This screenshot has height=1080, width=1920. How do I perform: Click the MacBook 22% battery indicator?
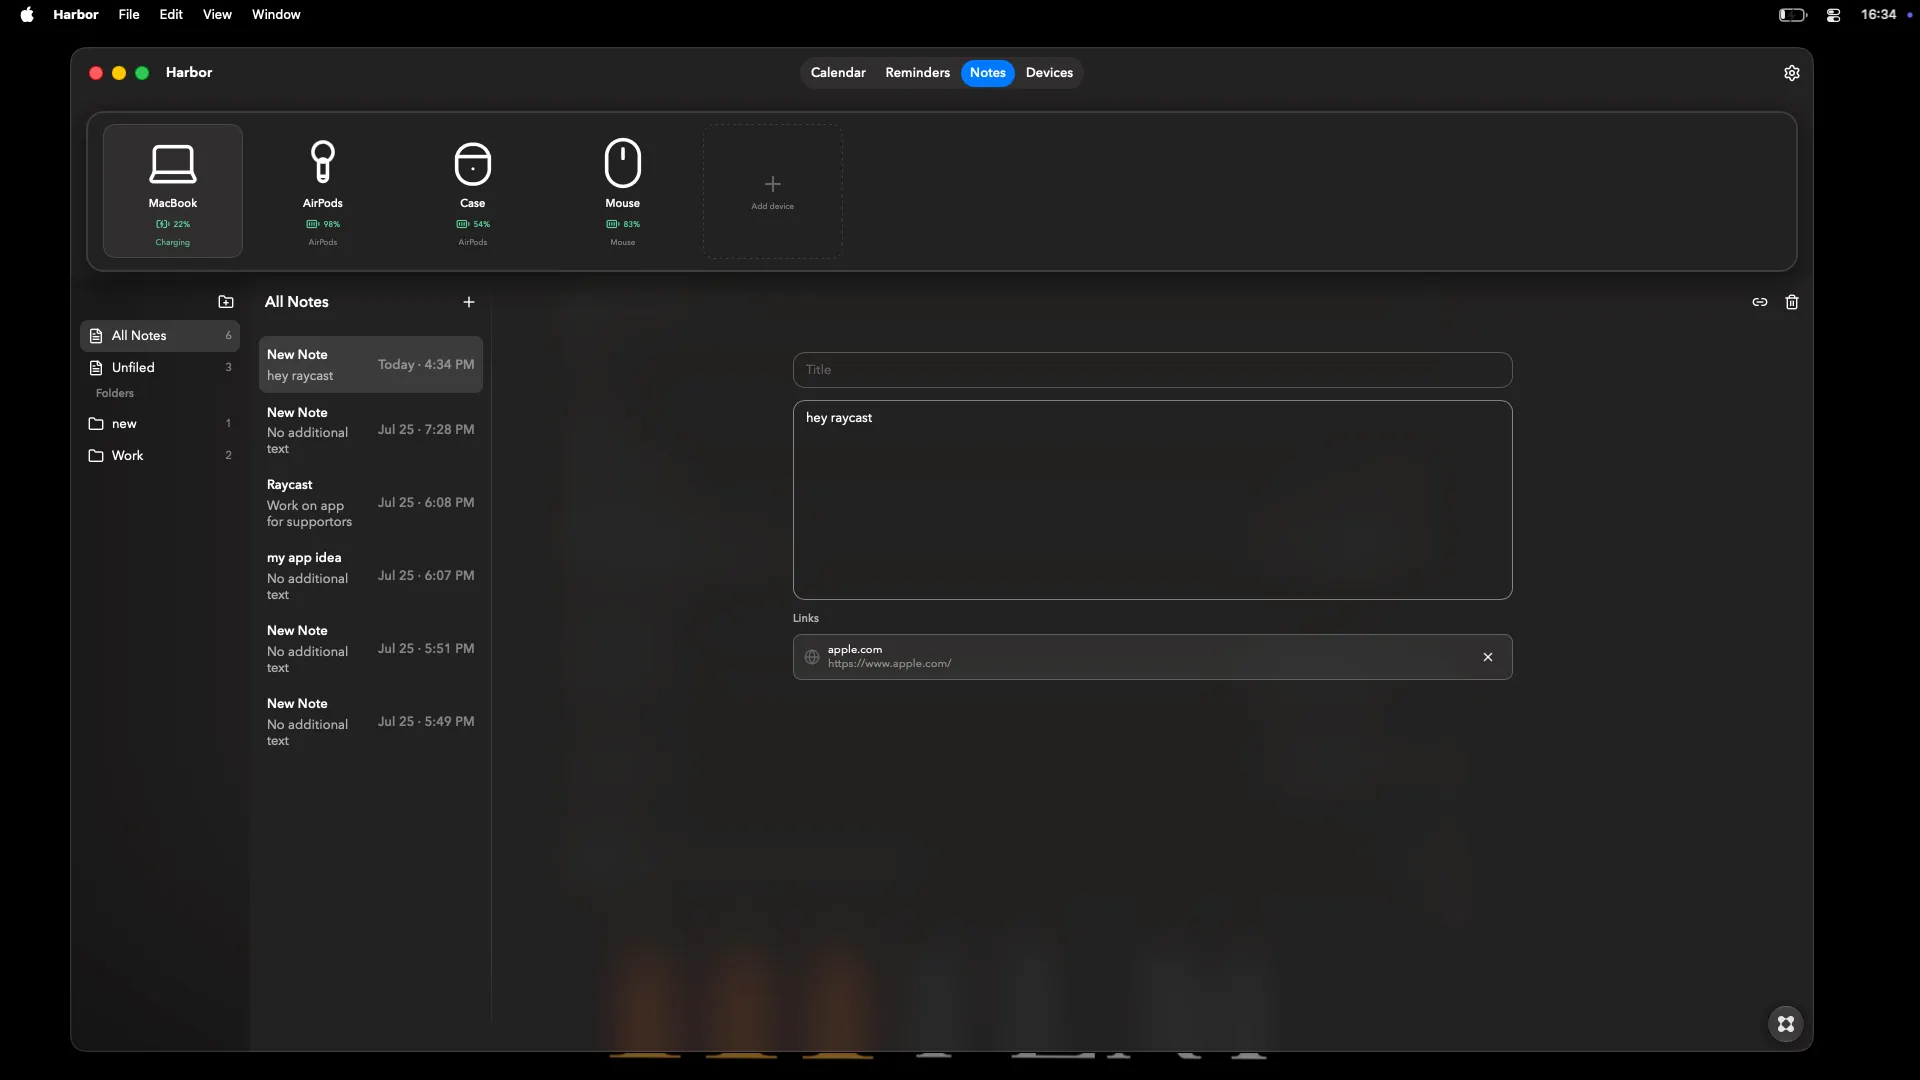(x=173, y=224)
